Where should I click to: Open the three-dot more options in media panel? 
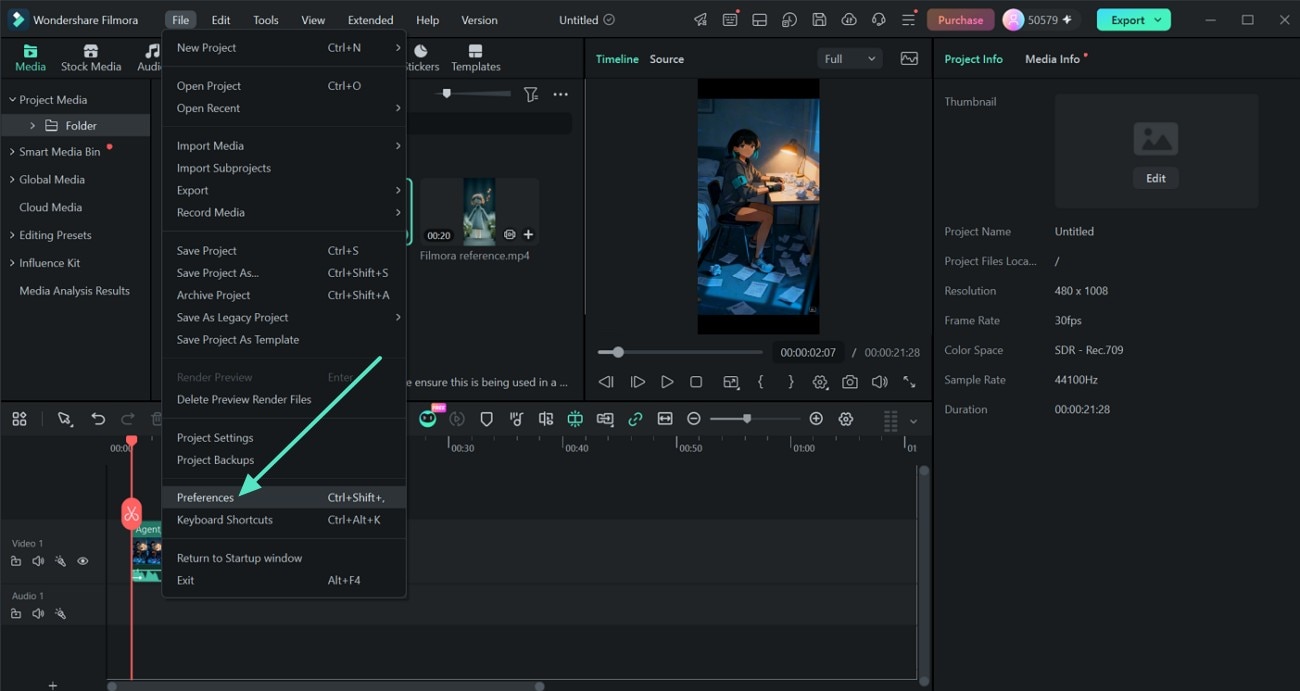tap(560, 94)
